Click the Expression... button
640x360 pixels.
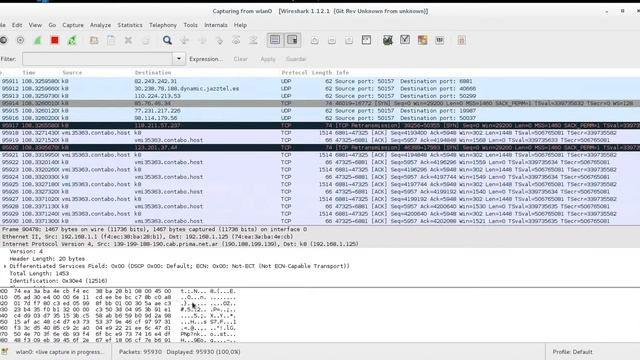tap(206, 59)
